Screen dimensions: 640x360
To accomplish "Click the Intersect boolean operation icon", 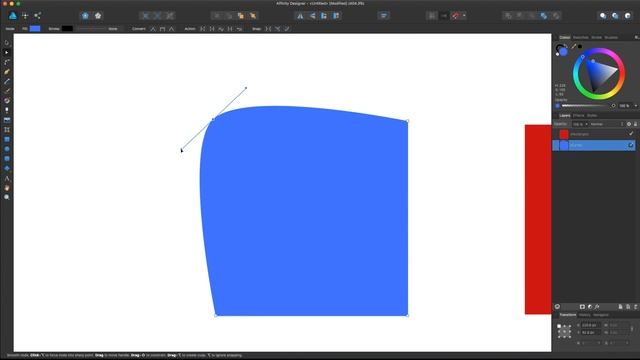I will tap(532, 16).
